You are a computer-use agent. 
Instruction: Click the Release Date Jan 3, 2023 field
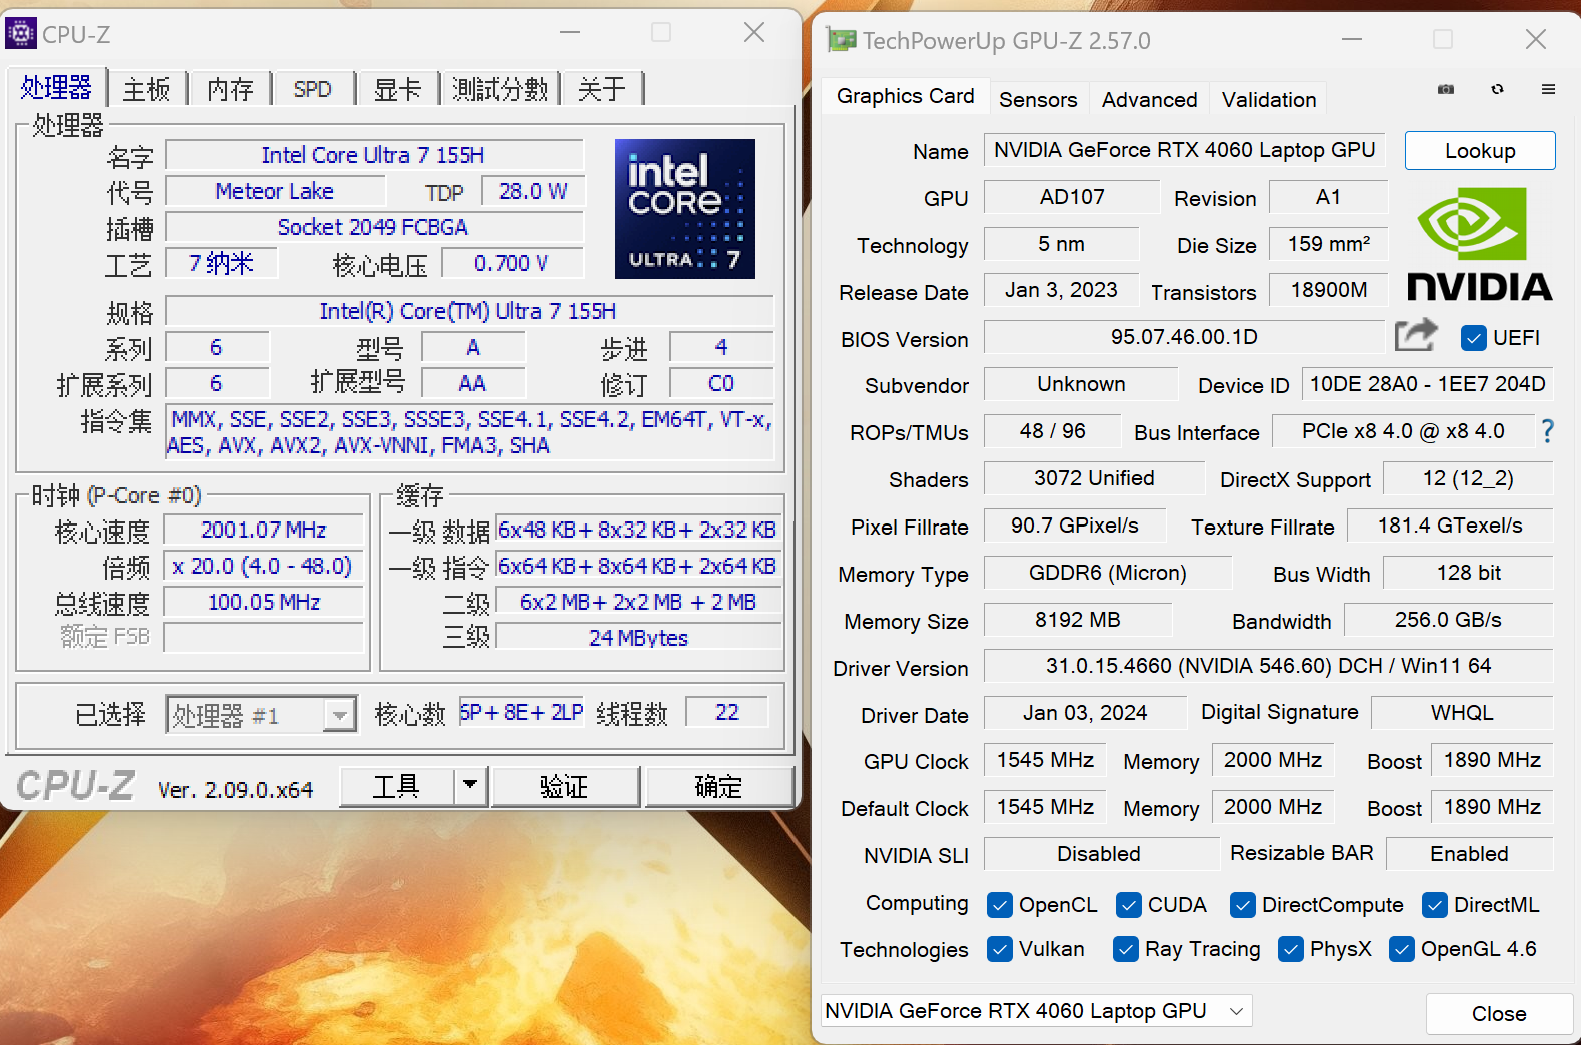pos(1061,290)
